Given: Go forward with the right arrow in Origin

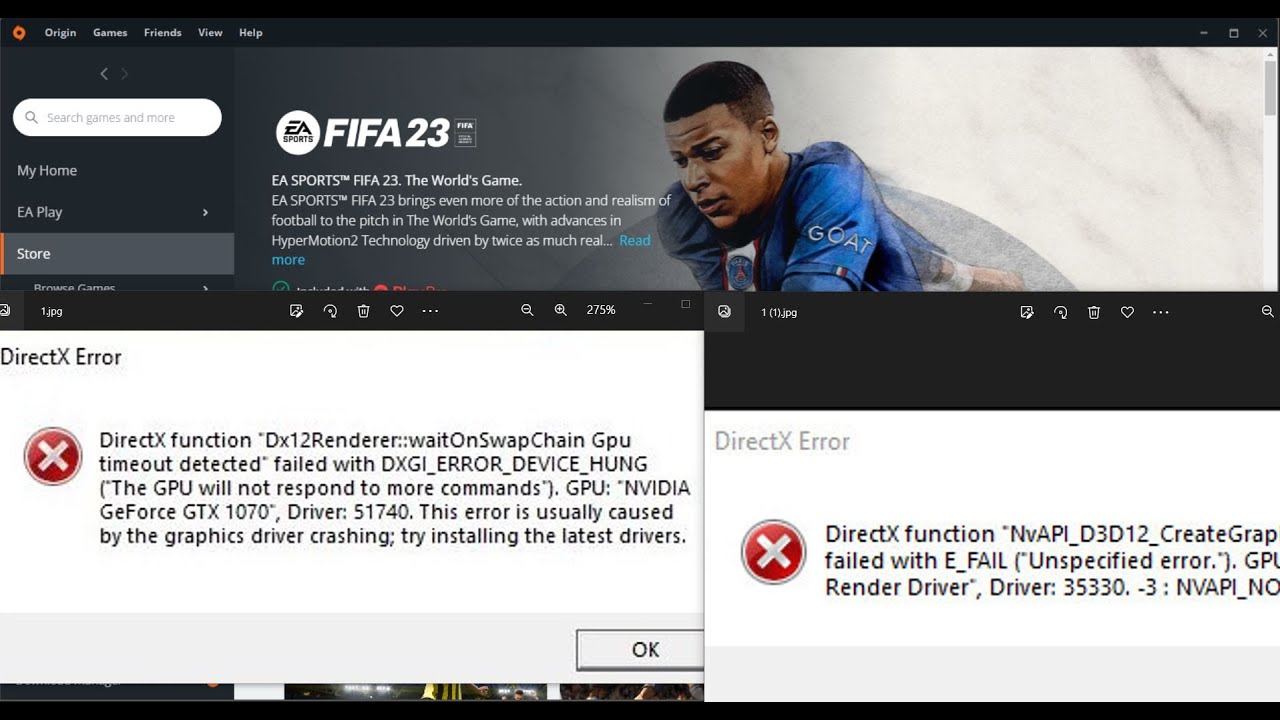Looking at the screenshot, I should pyautogui.click(x=125, y=73).
